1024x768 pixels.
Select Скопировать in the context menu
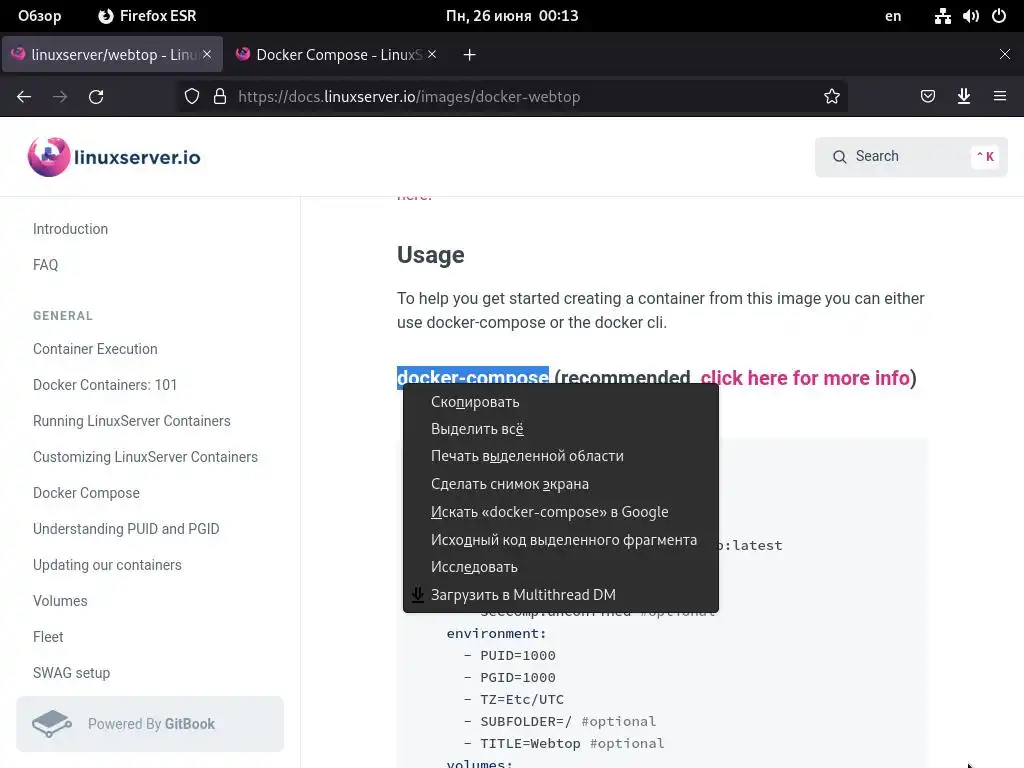click(x=475, y=402)
